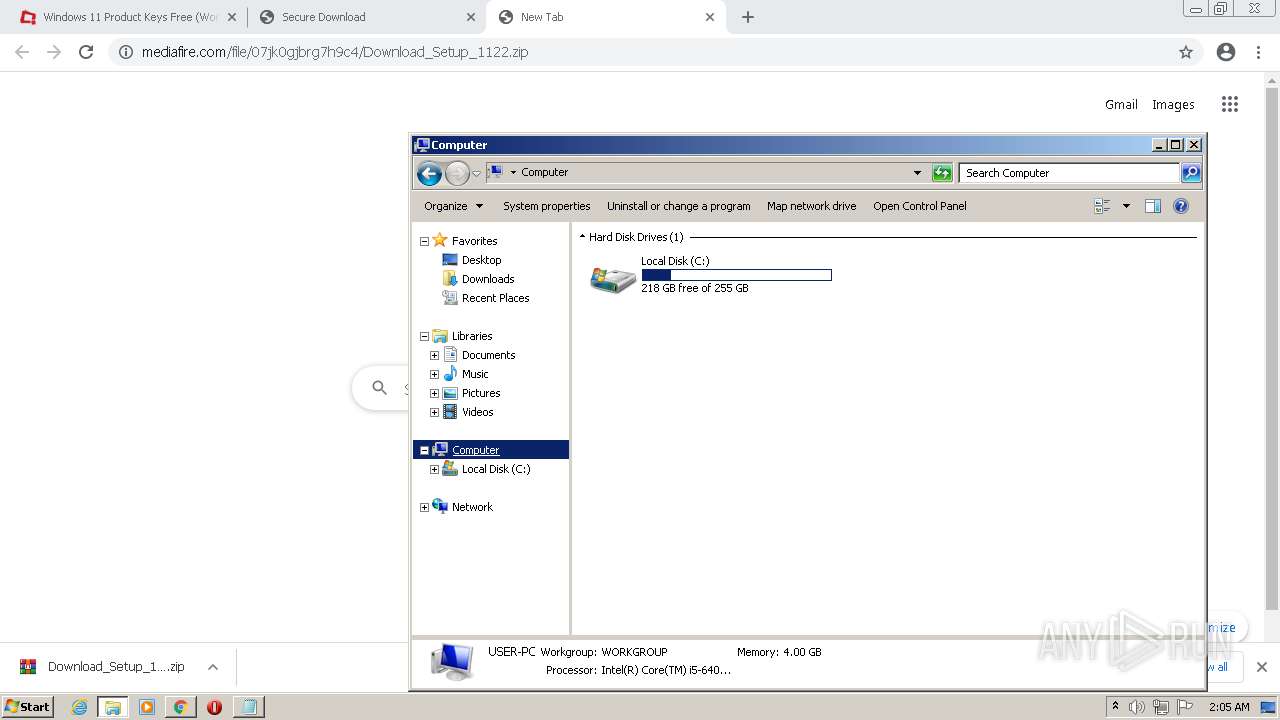1280x720 pixels.
Task: Reload the page in Chrome
Action: tap(86, 52)
